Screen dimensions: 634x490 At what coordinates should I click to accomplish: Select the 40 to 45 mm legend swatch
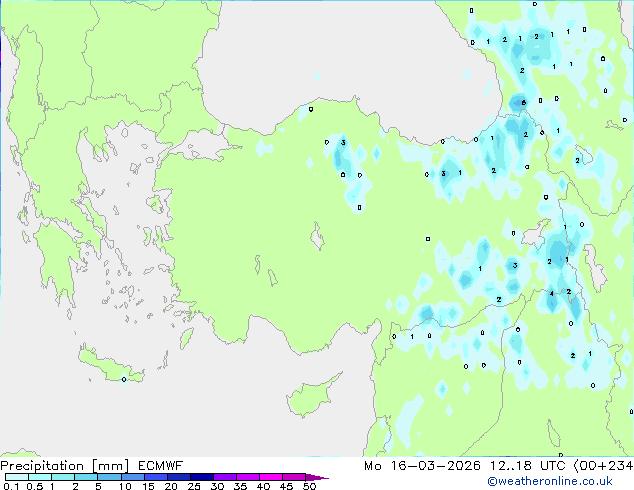point(271,477)
